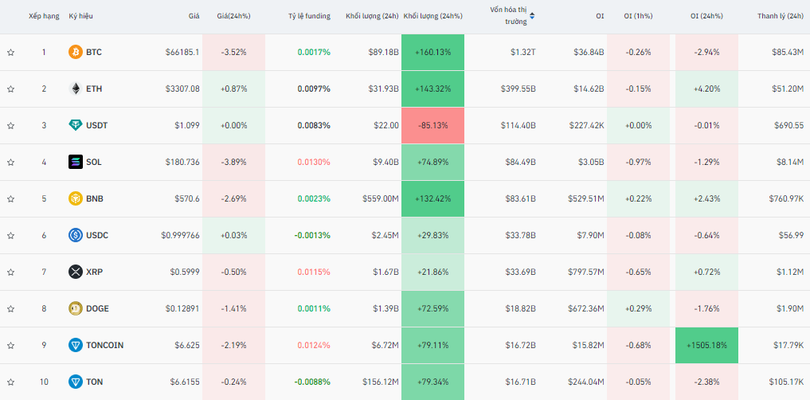Toggle favorite star for SOL row

tap(11, 162)
